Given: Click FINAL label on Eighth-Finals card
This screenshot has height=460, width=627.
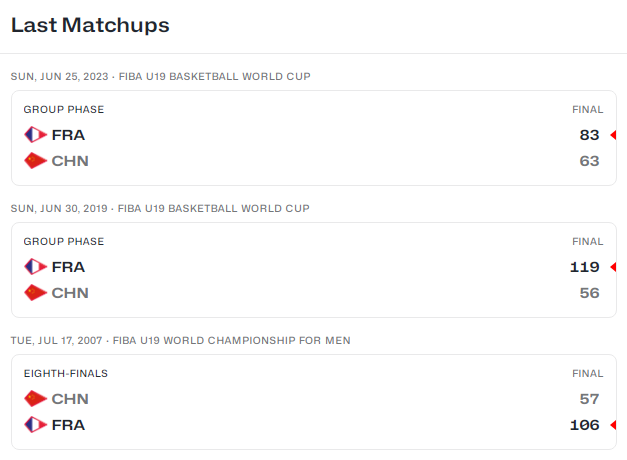Looking at the screenshot, I should coord(587,374).
